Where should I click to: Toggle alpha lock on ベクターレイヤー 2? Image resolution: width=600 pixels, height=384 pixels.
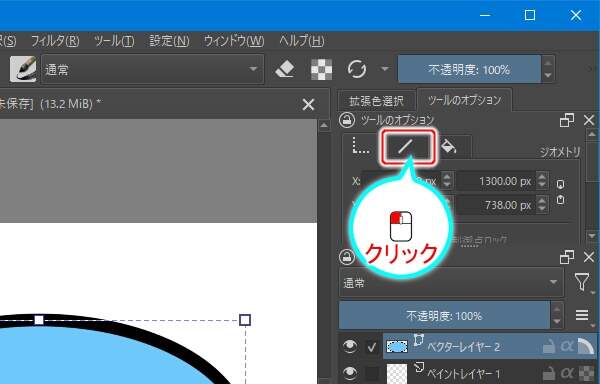(566, 347)
